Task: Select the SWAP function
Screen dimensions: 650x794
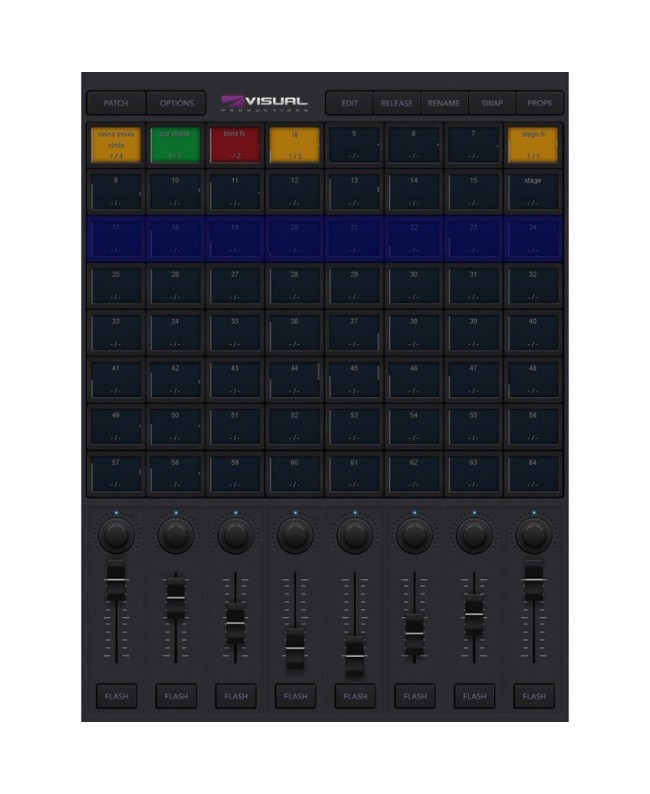Action: [492, 103]
